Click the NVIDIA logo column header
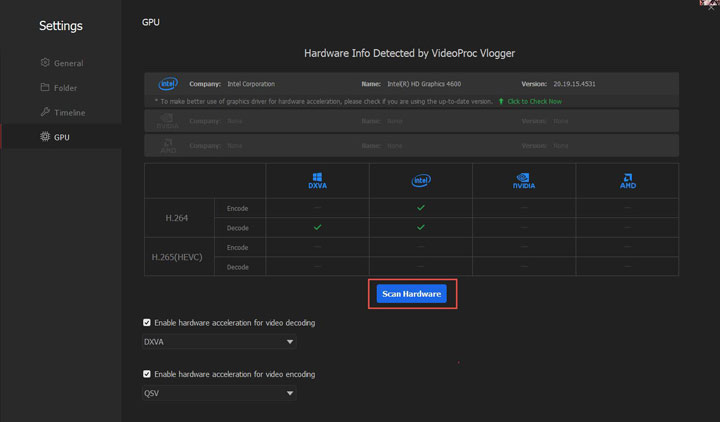720x422 pixels. point(523,182)
